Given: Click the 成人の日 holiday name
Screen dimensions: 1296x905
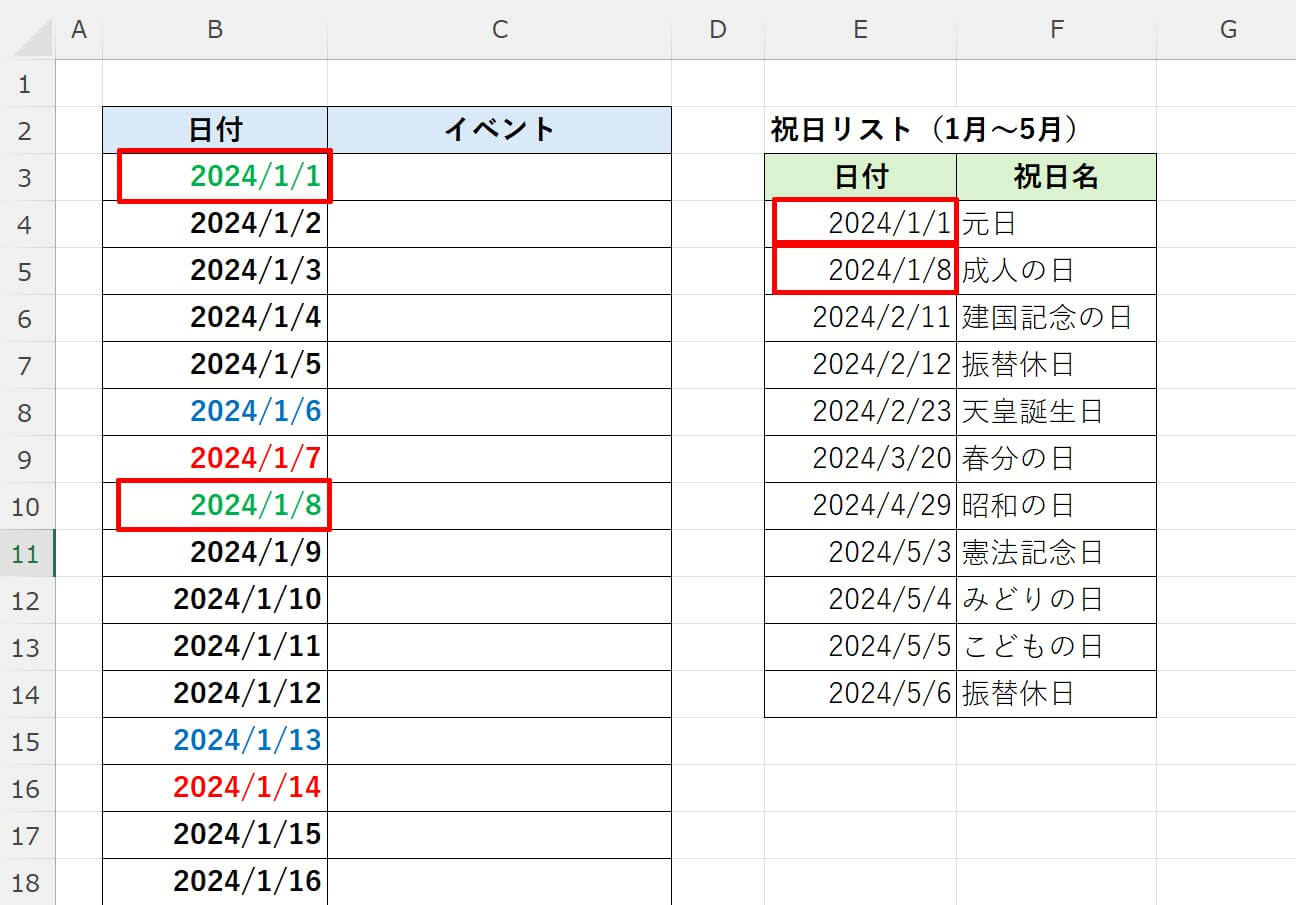Looking at the screenshot, I should (1057, 271).
